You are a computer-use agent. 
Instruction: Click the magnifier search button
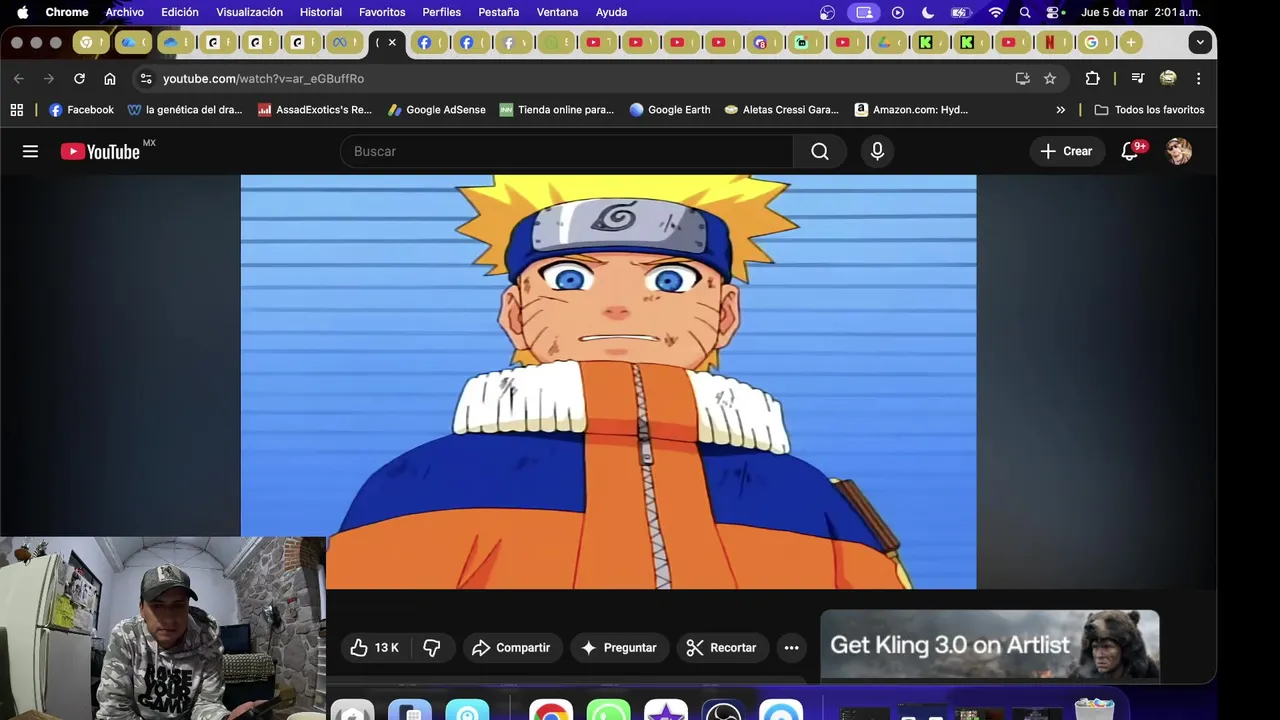820,151
